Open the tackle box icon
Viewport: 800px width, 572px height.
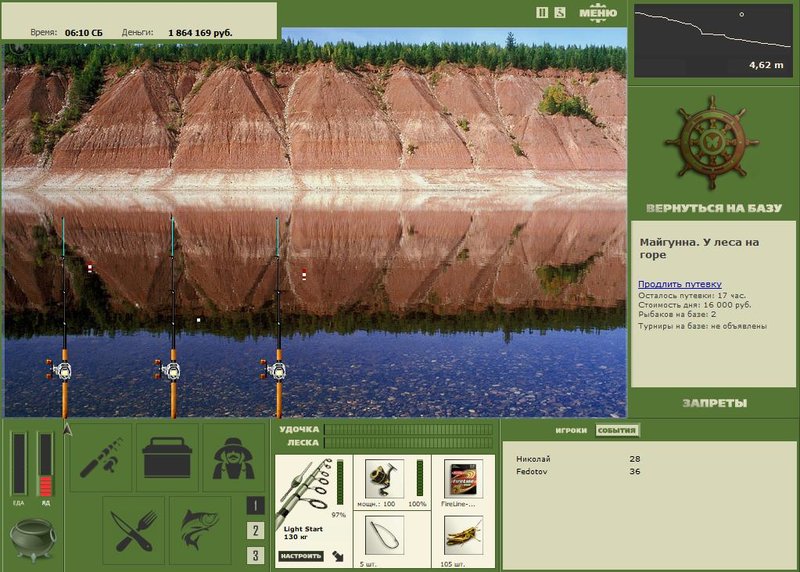[167, 457]
